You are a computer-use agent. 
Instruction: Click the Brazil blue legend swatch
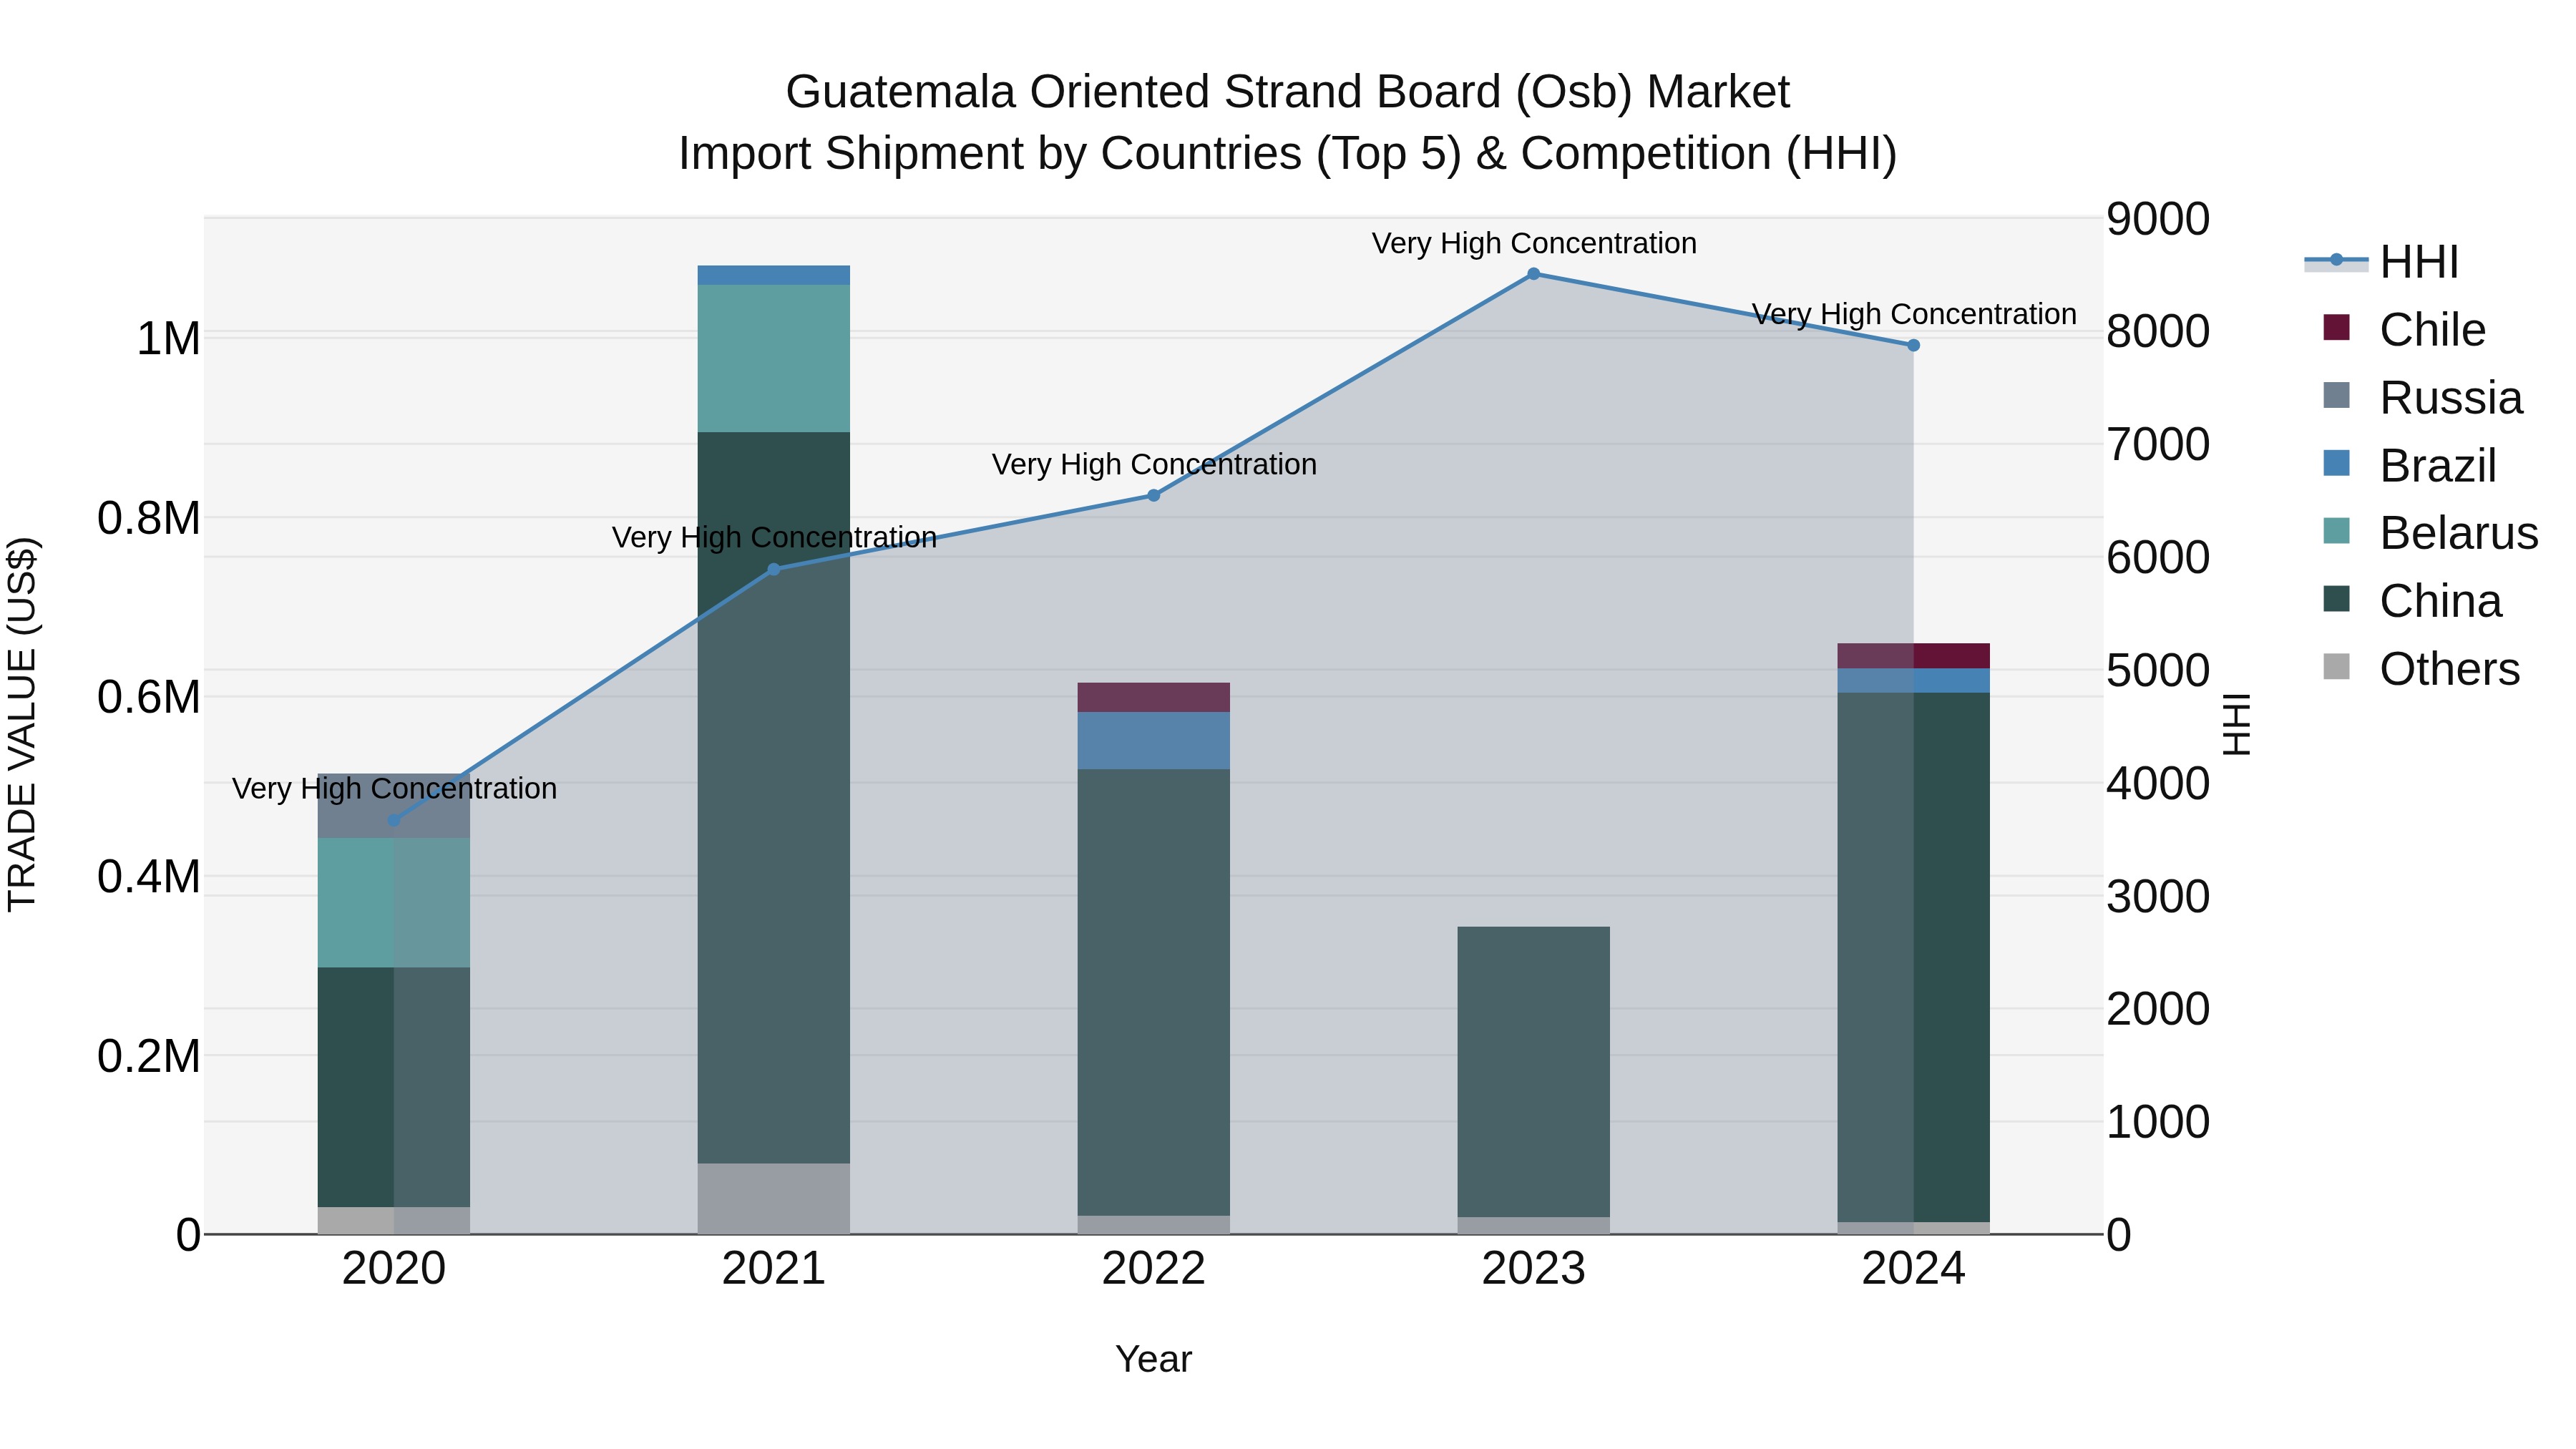click(2336, 463)
